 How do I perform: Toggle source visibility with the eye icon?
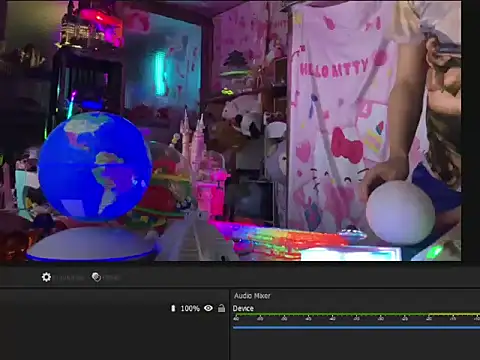tap(208, 308)
